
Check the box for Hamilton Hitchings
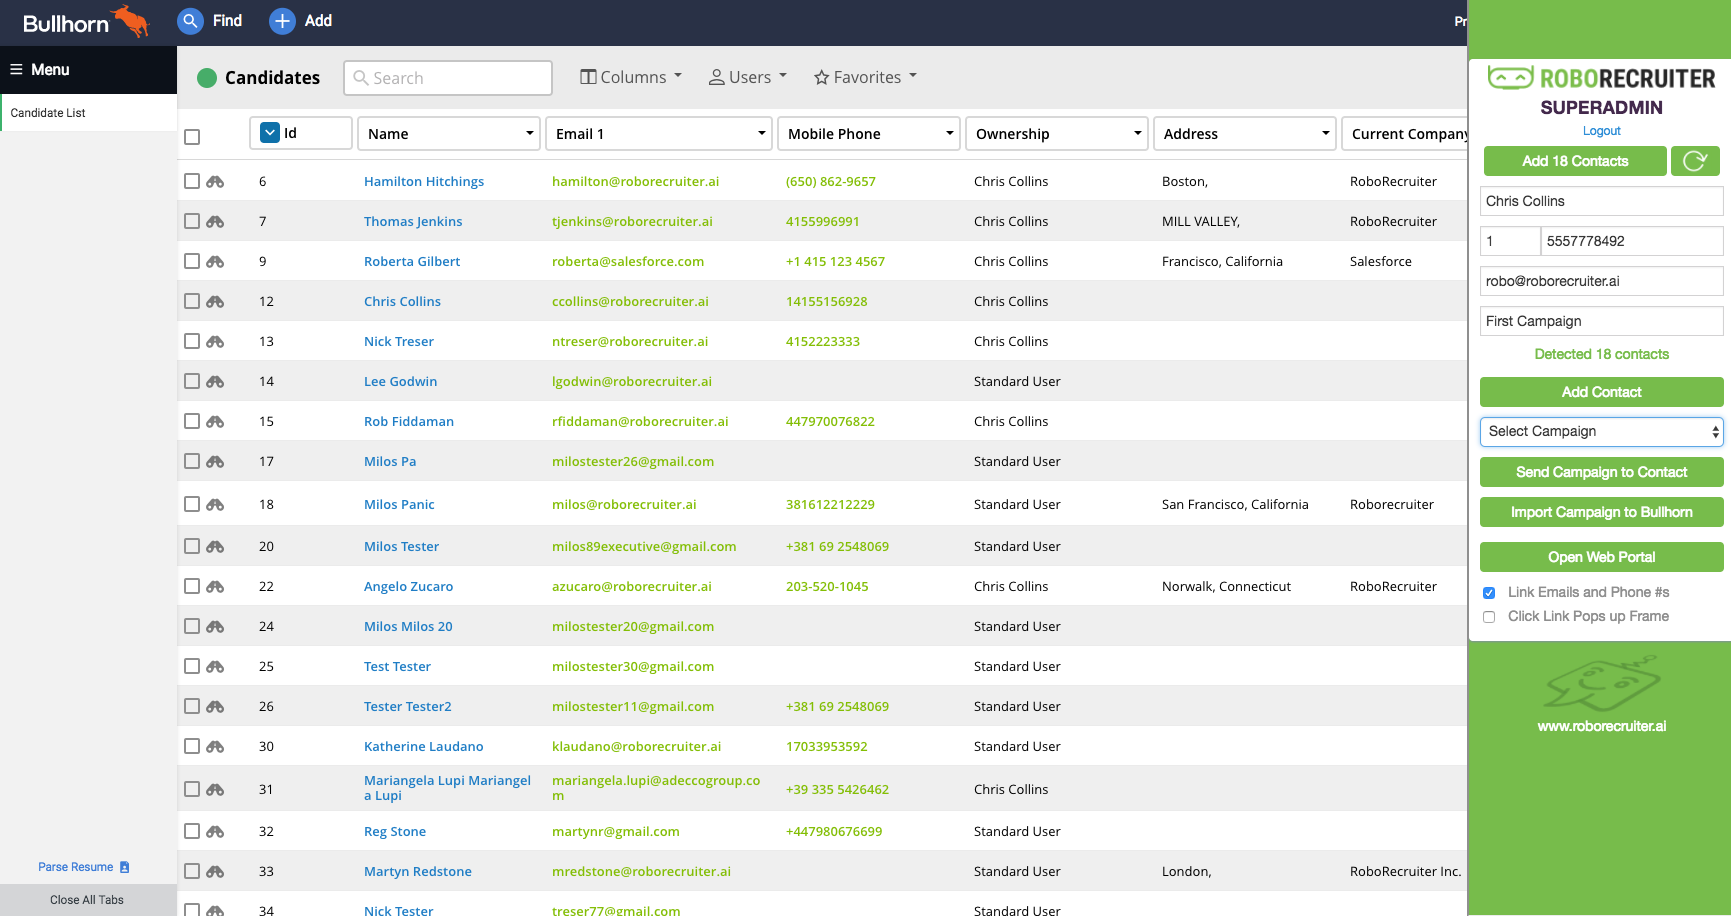[x=192, y=181]
